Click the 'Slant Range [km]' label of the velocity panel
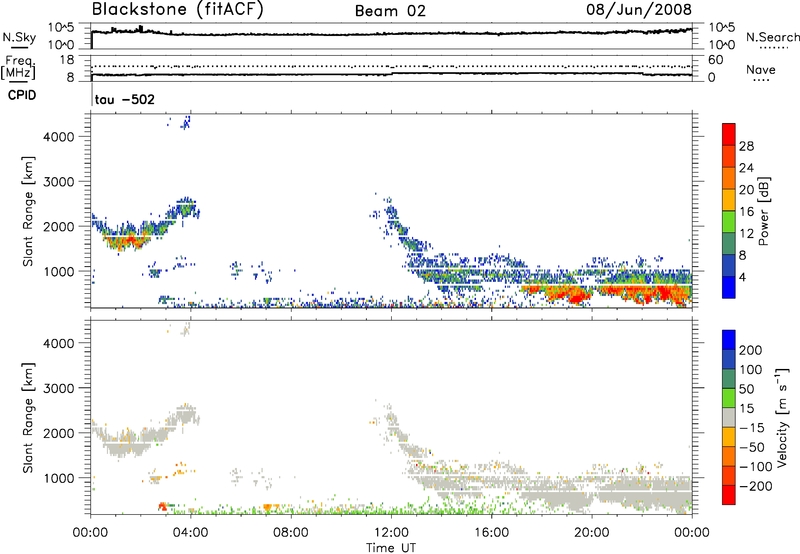Screen dimensions: 800x554 28,417
